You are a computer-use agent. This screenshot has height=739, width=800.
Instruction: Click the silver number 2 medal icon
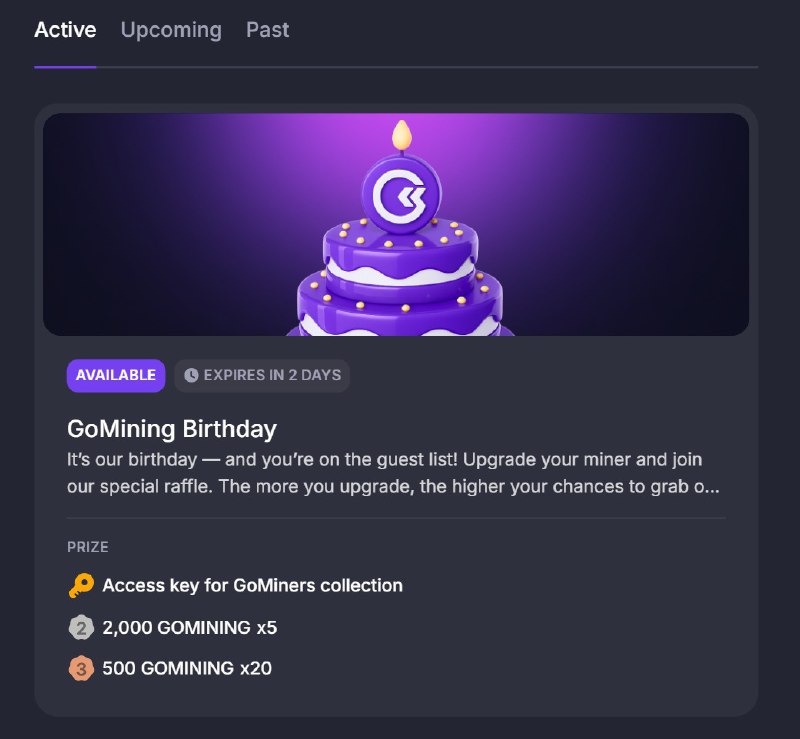(x=81, y=628)
